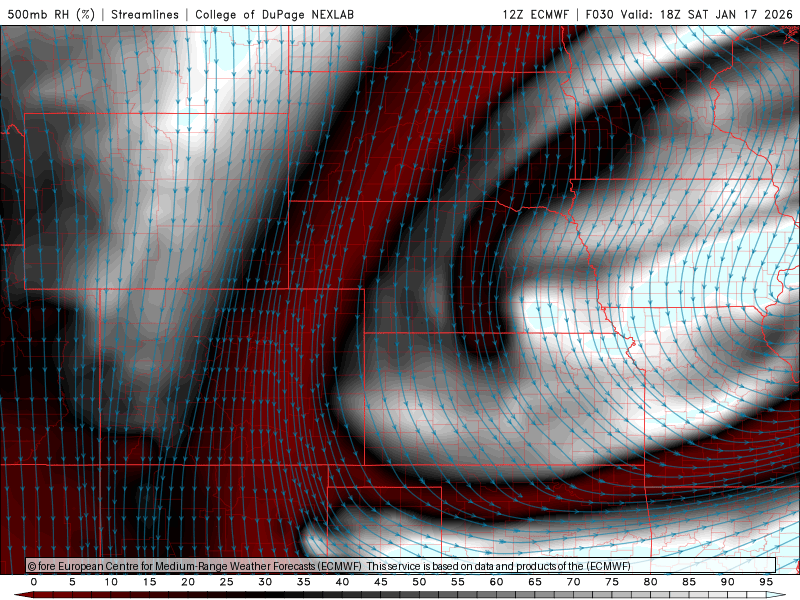Click the "85" color bar label
Screen dimensions: 800x600
click(x=688, y=582)
